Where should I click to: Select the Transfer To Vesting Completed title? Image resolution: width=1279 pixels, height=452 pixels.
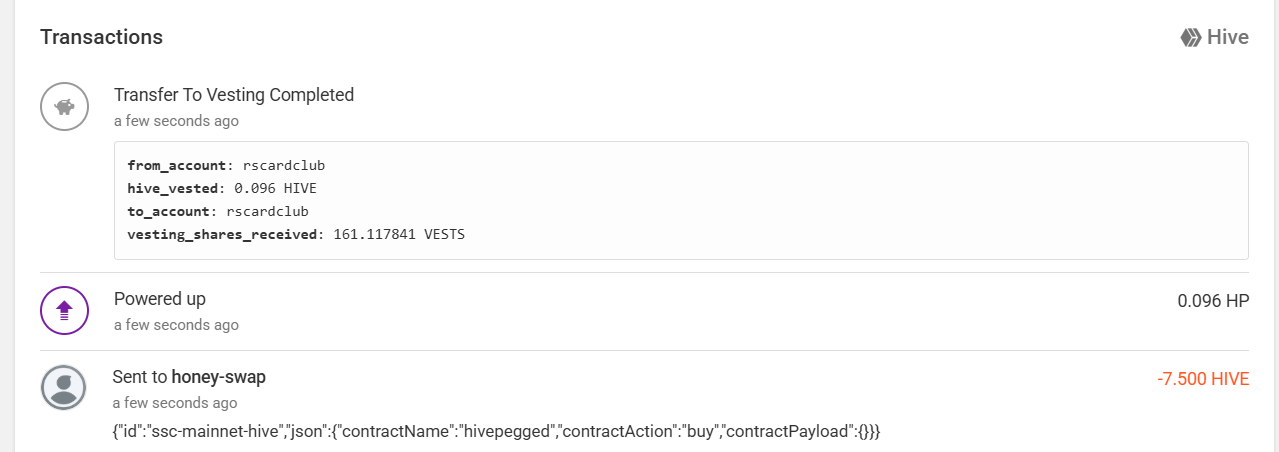(233, 95)
